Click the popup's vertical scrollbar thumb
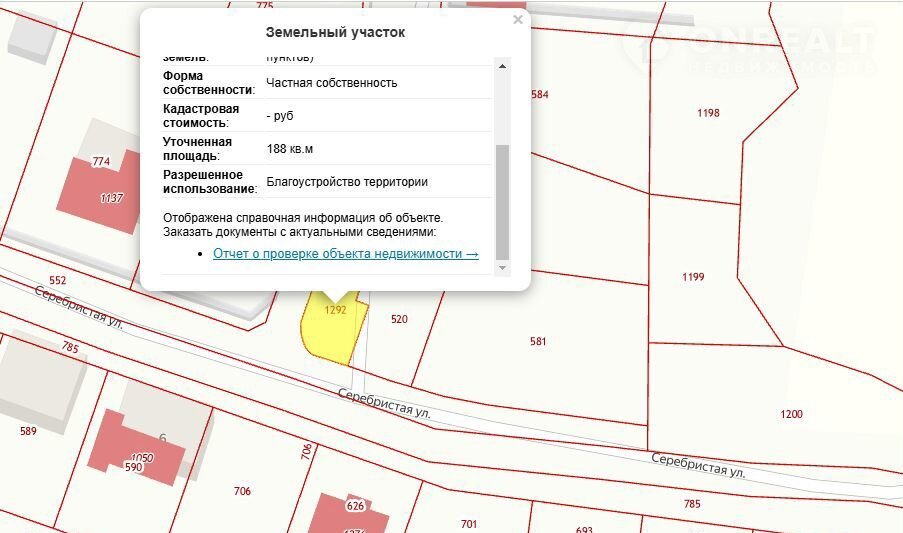 point(502,200)
